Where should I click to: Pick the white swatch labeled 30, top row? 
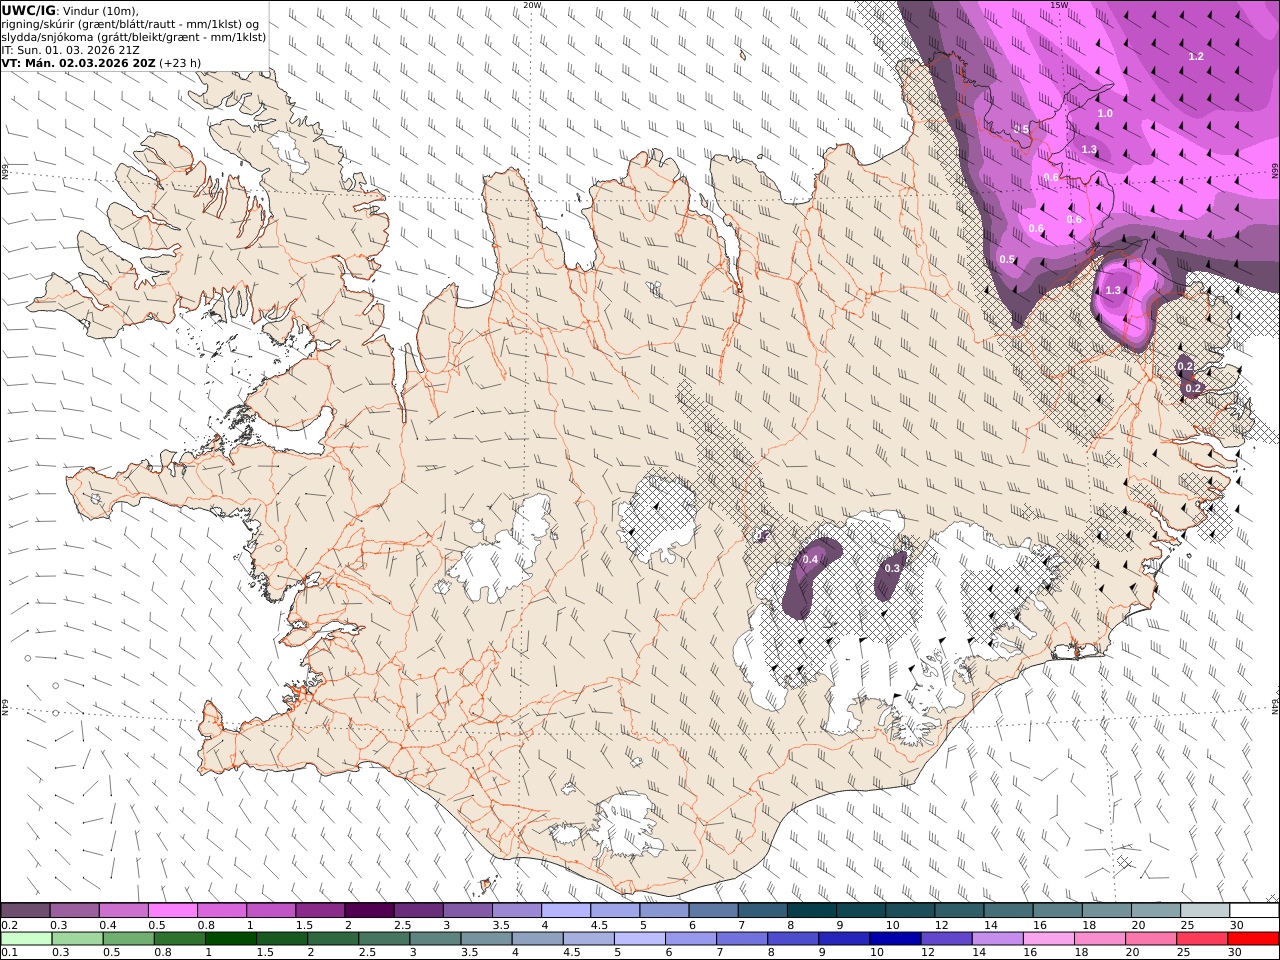click(x=1253, y=911)
